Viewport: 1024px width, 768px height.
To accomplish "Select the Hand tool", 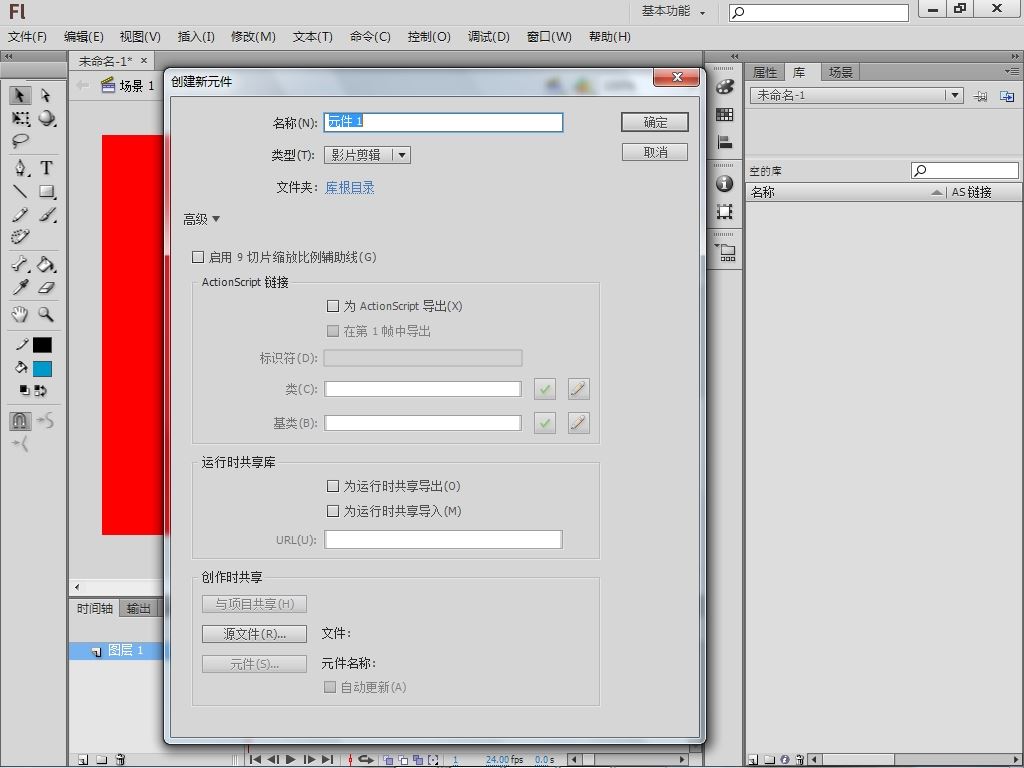I will tap(20, 314).
